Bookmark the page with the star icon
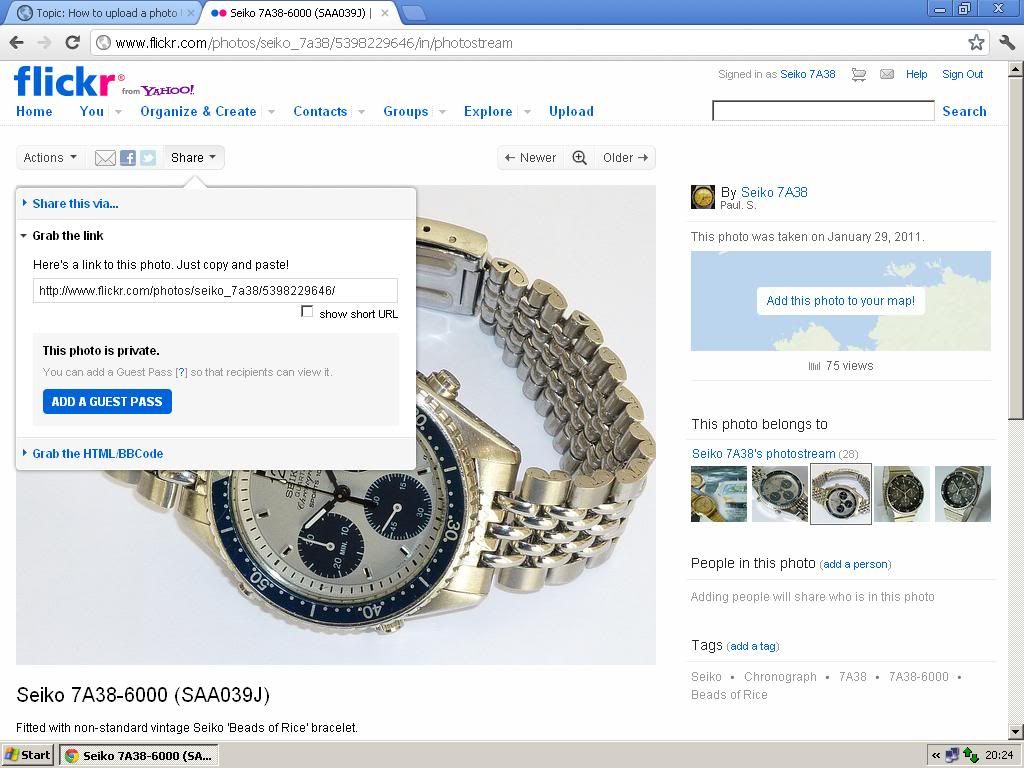The image size is (1024, 768). click(x=976, y=43)
